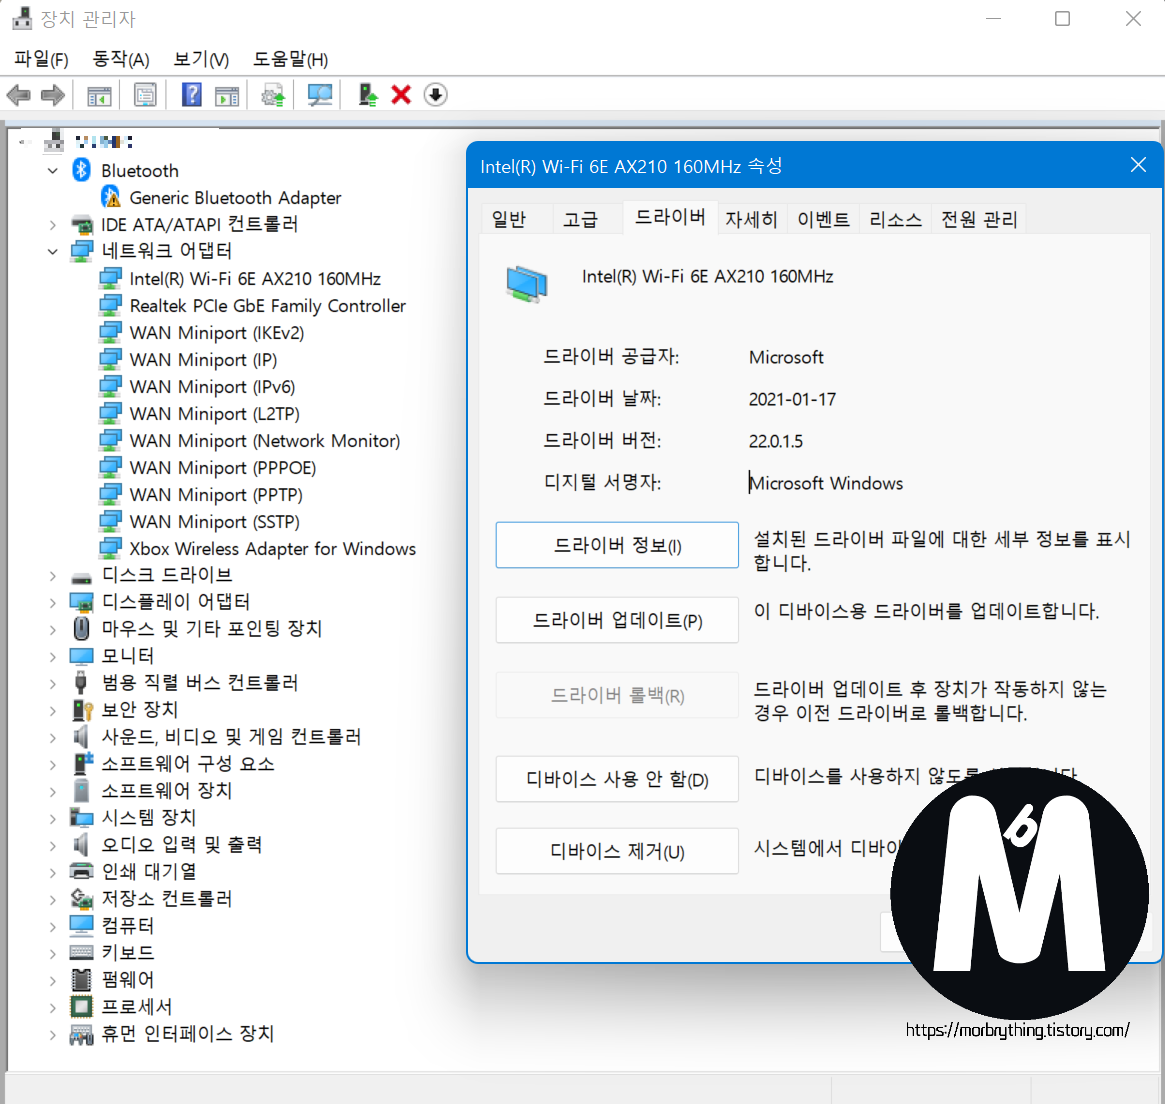The height and width of the screenshot is (1104, 1165).
Task: Expand the 오디오 입력 및 출력 category
Action: pyautogui.click(x=53, y=845)
